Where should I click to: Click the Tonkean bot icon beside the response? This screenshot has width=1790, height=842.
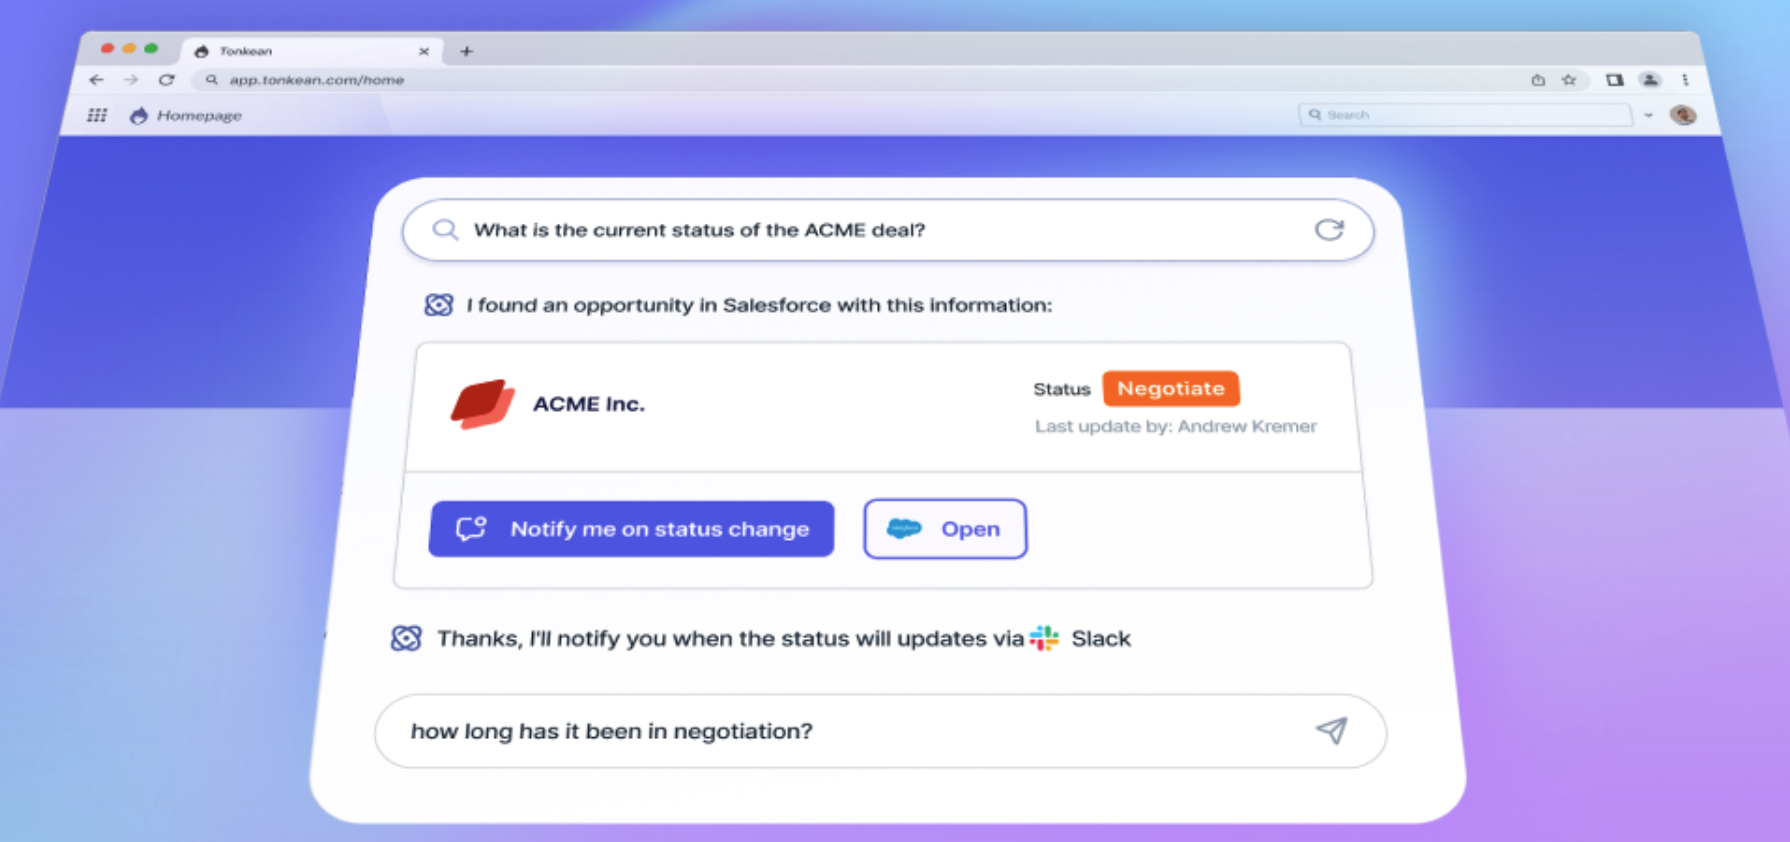coord(440,305)
